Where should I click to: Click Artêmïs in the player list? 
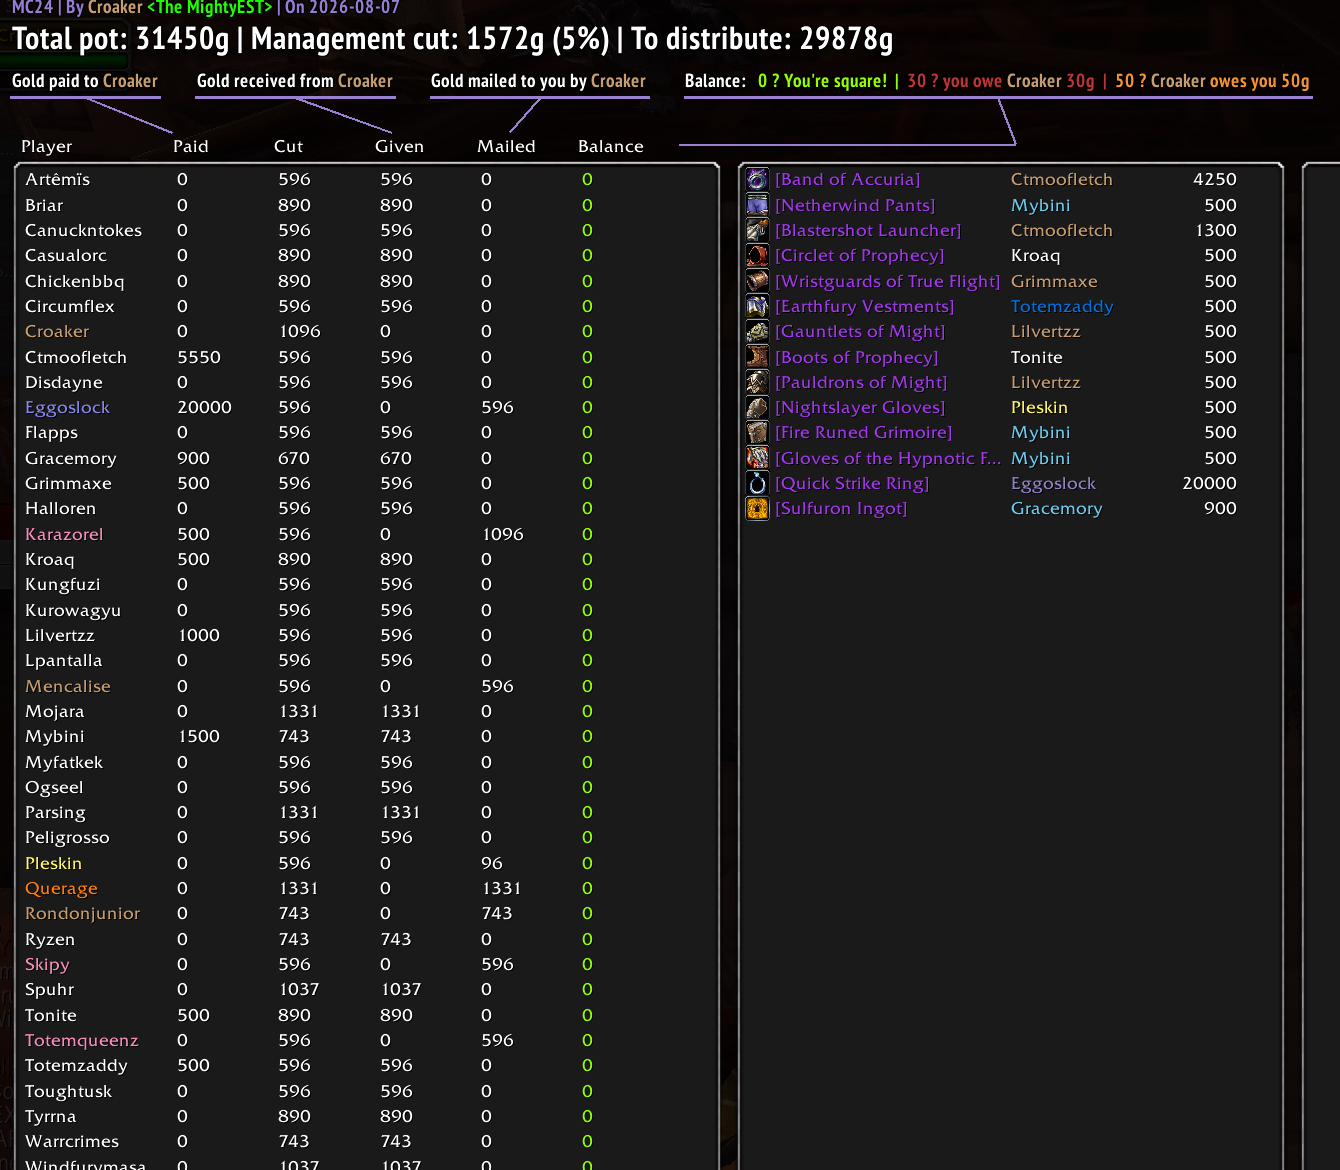click(57, 179)
